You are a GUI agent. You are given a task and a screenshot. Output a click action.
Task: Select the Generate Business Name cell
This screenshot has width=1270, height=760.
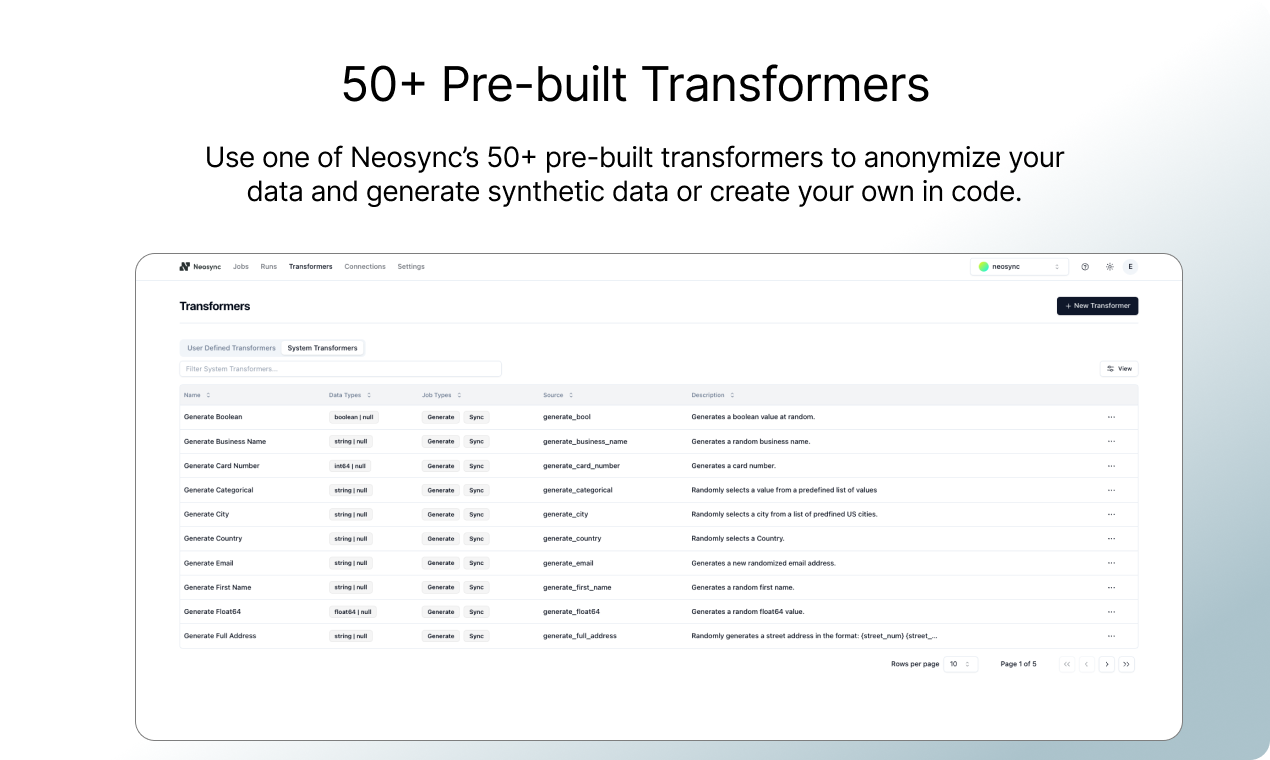[225, 441]
